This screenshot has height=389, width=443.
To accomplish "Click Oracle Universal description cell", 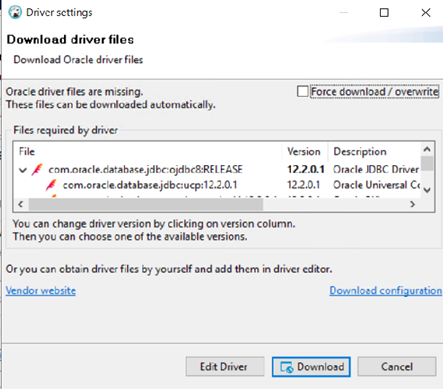I will 377,185.
